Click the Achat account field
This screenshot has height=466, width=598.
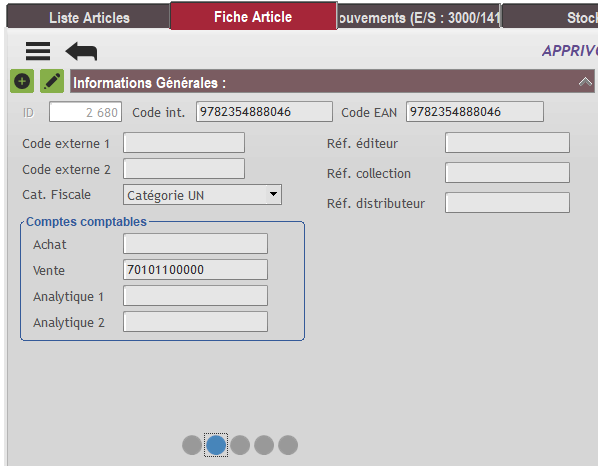(x=195, y=244)
